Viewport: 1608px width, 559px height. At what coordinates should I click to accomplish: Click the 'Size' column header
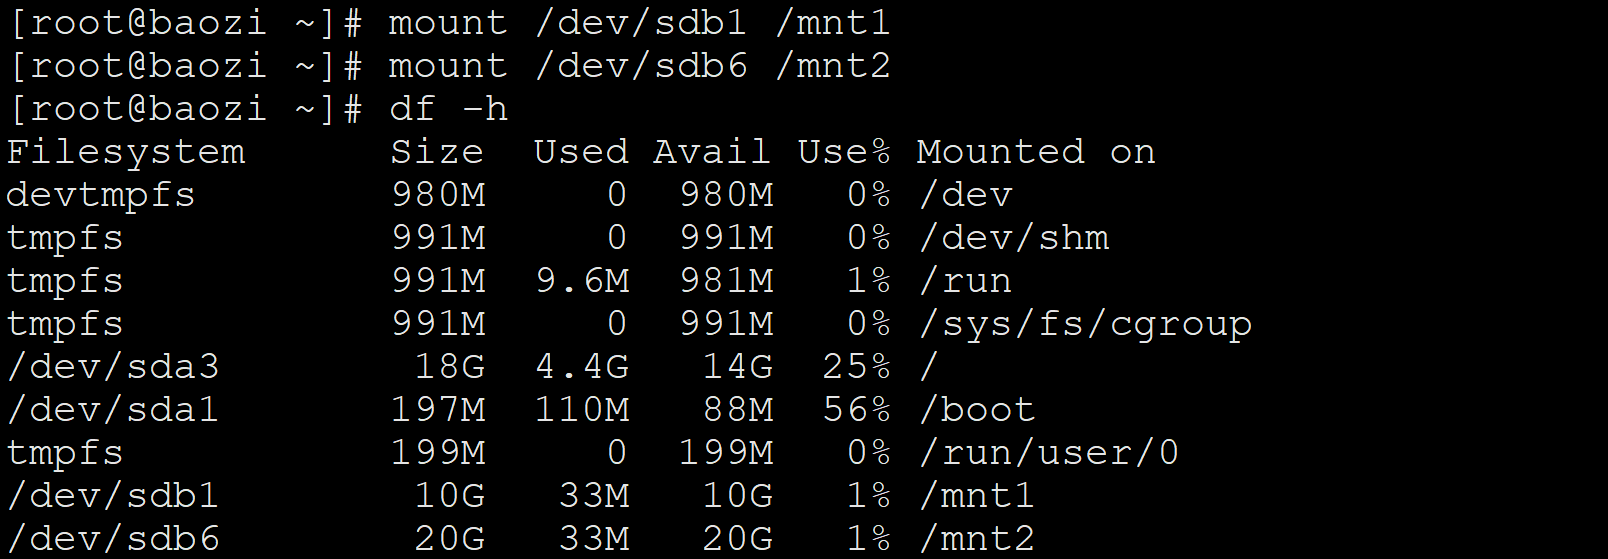click(437, 152)
